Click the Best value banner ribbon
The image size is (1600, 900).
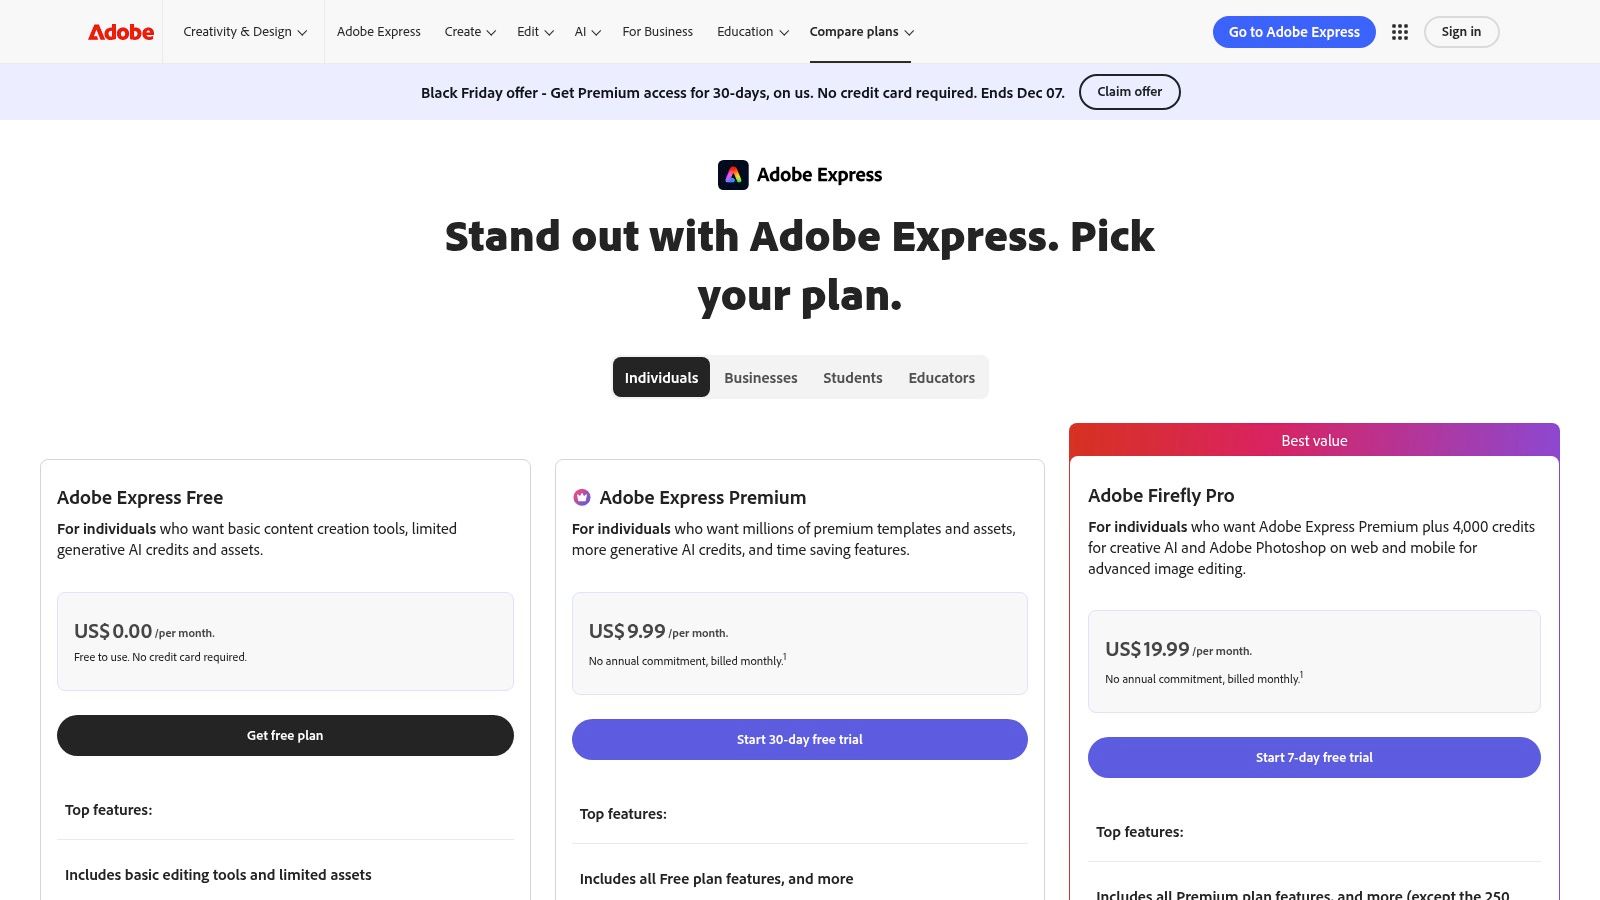1314,440
